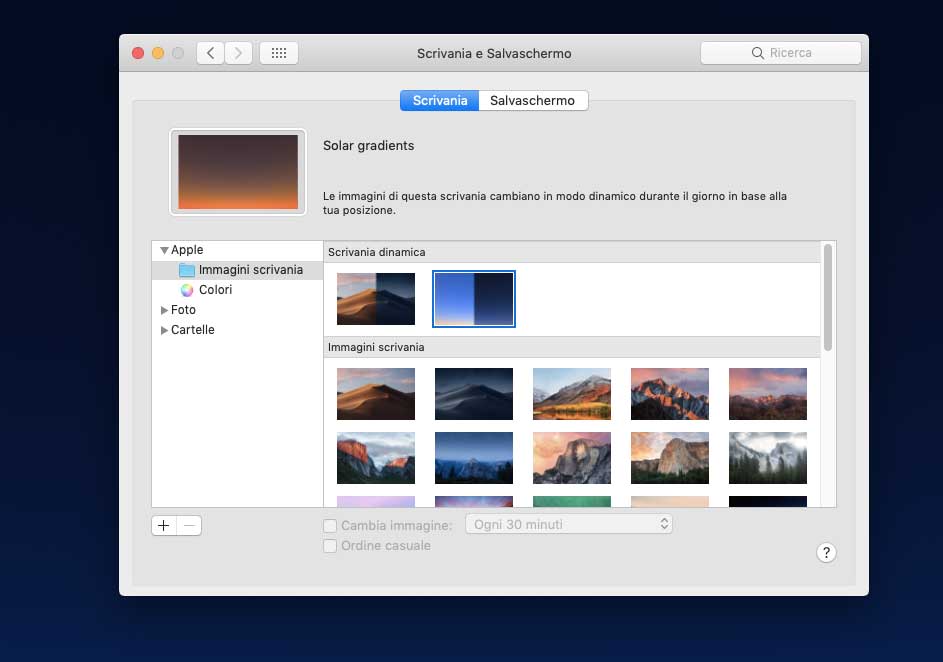
Task: Click the wallpaper list vertical scrollbar
Action: [827, 297]
